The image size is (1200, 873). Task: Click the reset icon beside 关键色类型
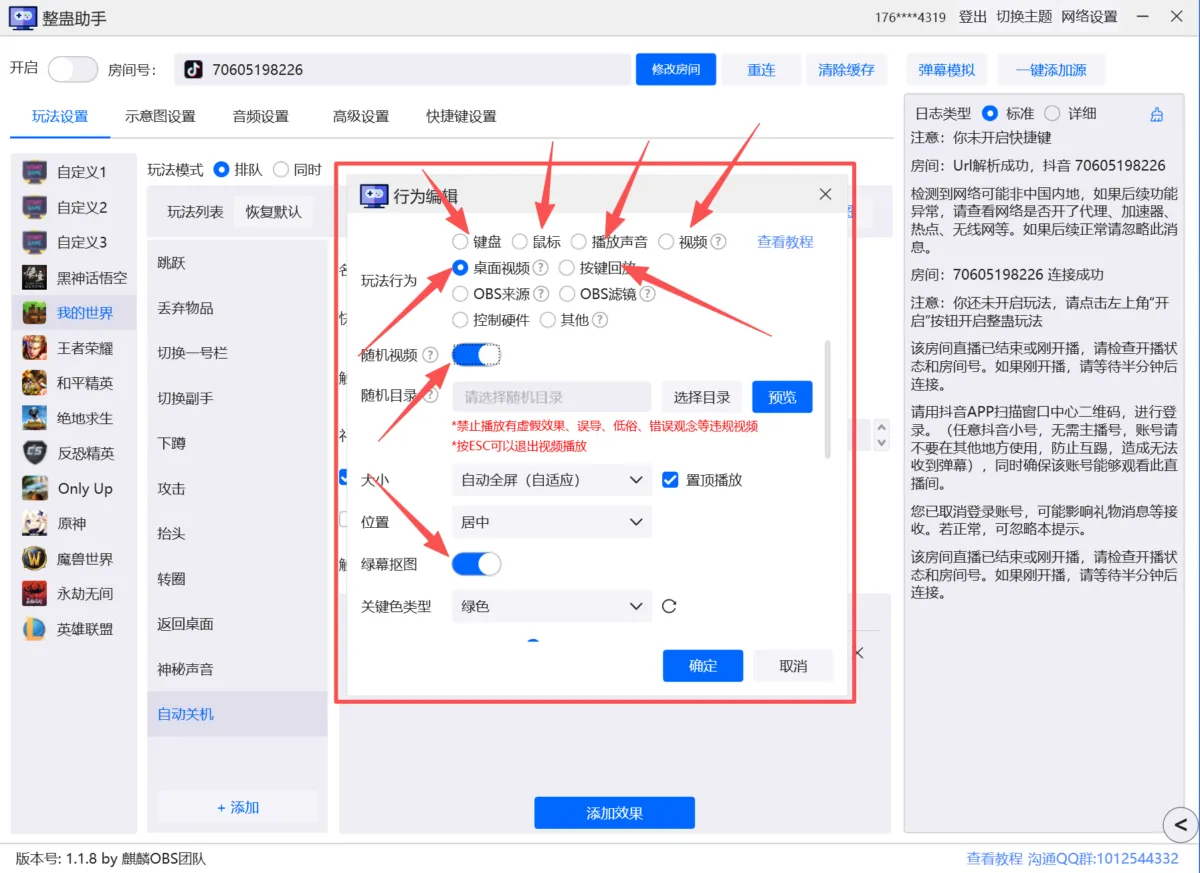pyautogui.click(x=669, y=606)
